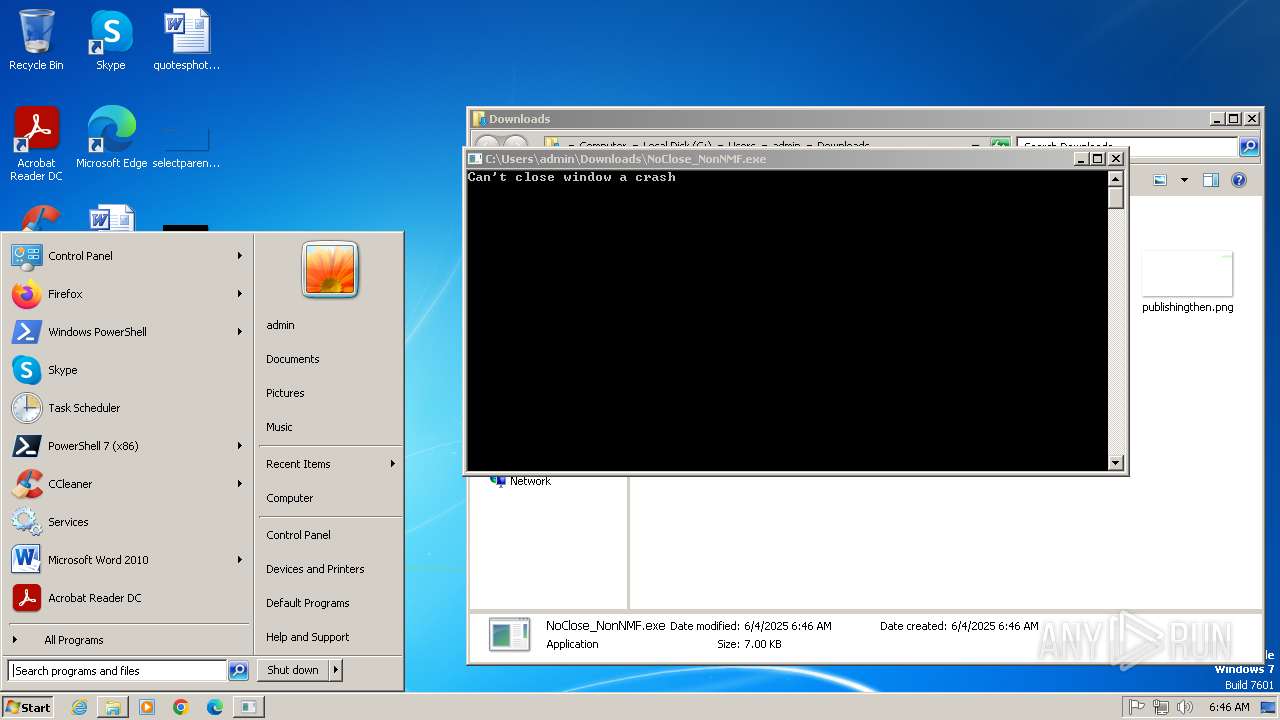Click File Explorer taskbar button
This screenshot has height=720, width=1280.
[113, 707]
